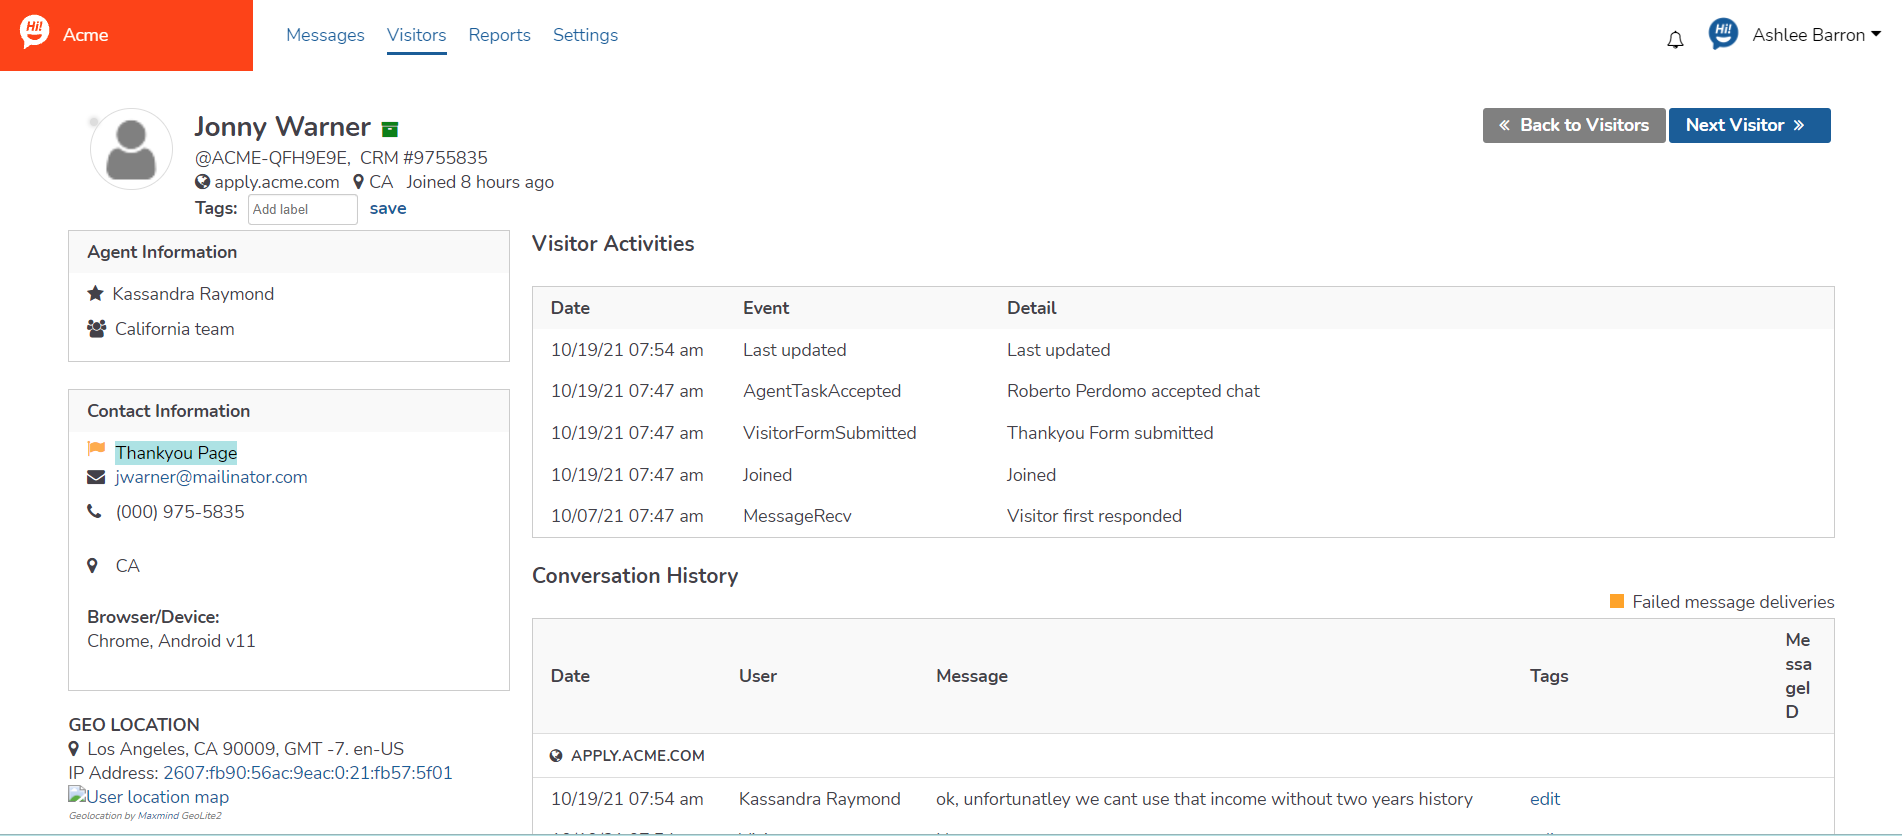The height and width of the screenshot is (836, 1902).
Task: Click the phone icon beside (000) 975-5835
Action: click(95, 511)
